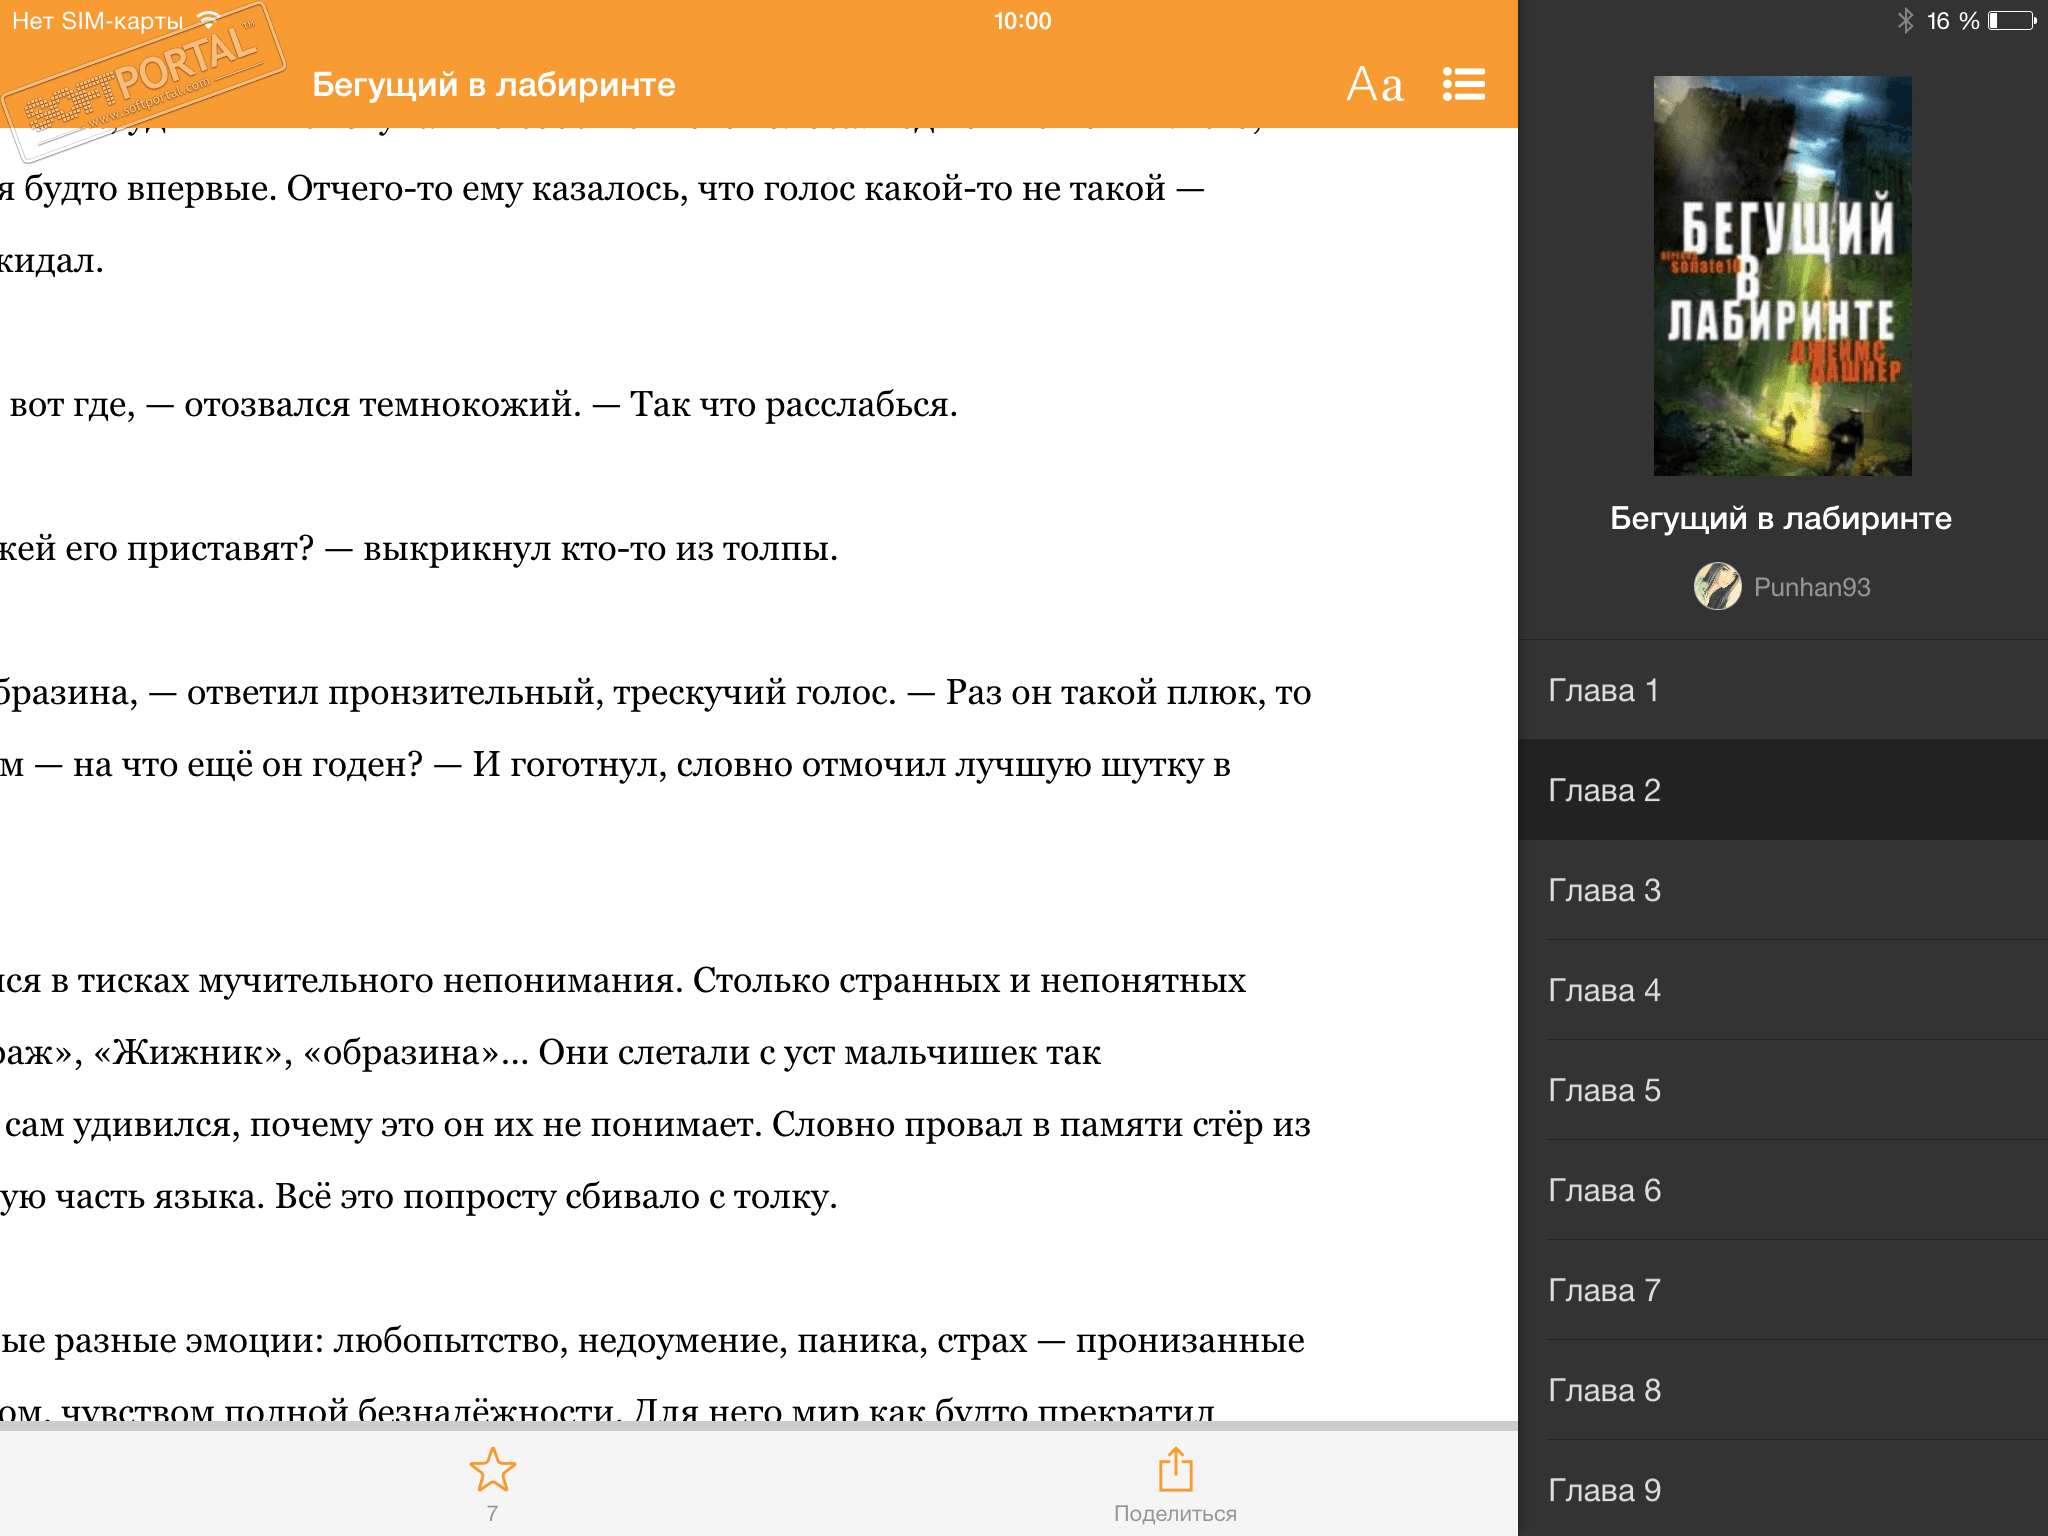Toggle the table of contents list icon

1463,85
